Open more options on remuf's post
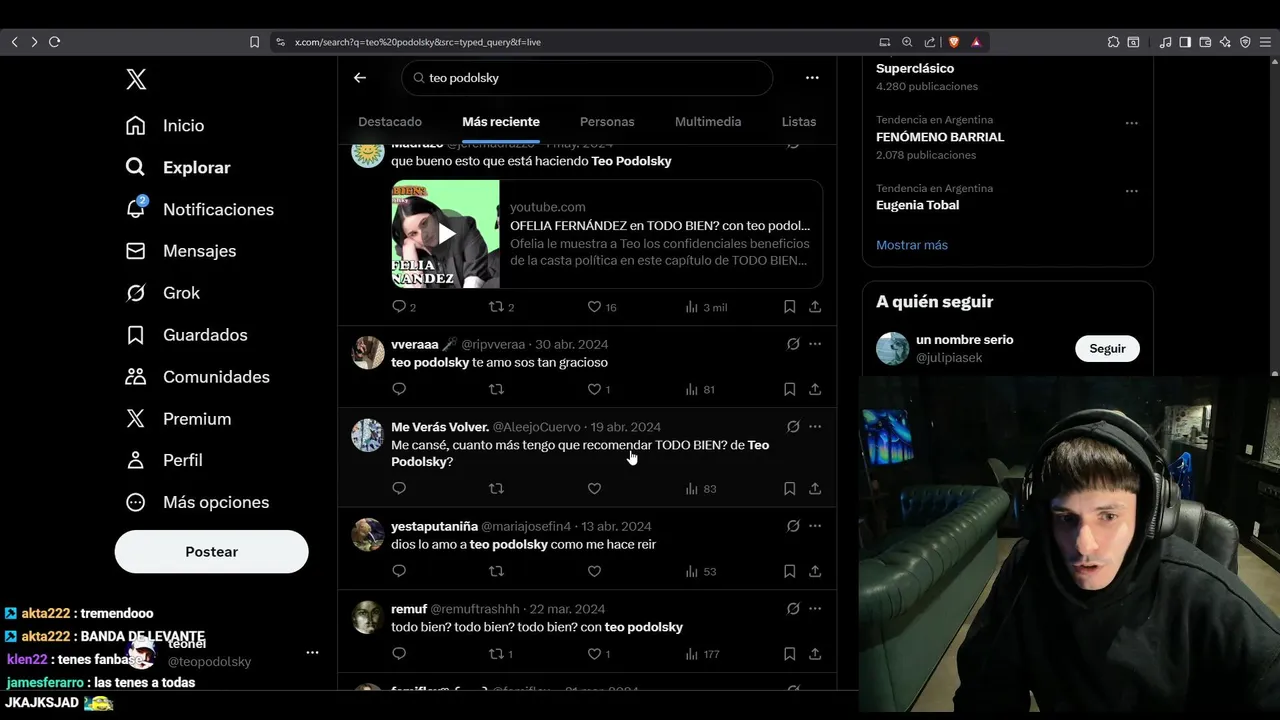Viewport: 1280px width, 720px height. tap(815, 608)
